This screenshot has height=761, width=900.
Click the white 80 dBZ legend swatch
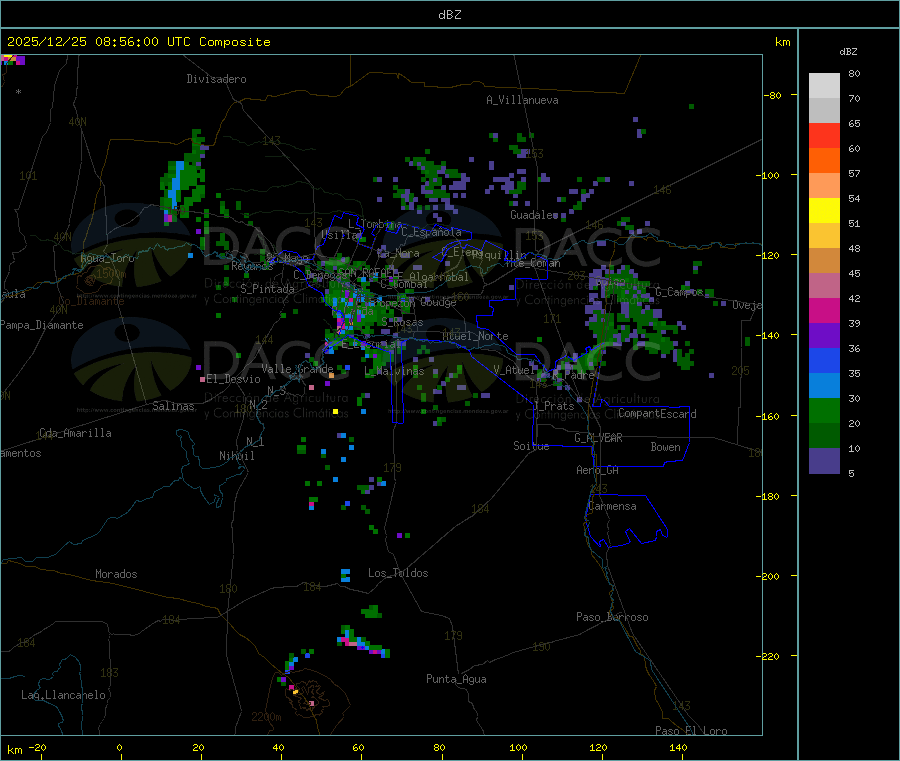click(824, 85)
